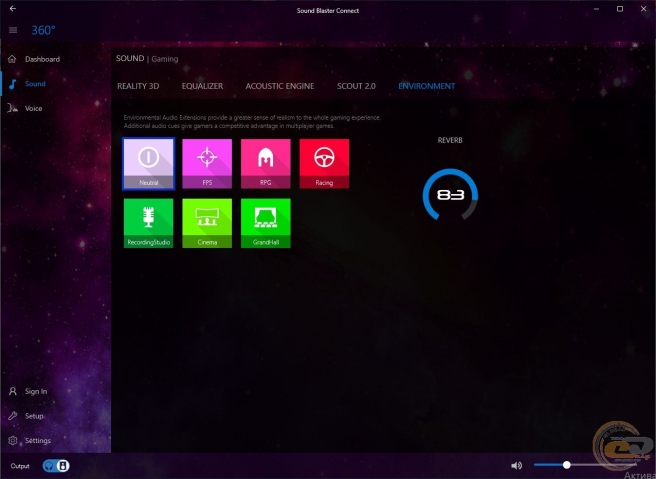656x479 pixels.
Task: Close the Sound Blaster Connect window
Action: 643,8
